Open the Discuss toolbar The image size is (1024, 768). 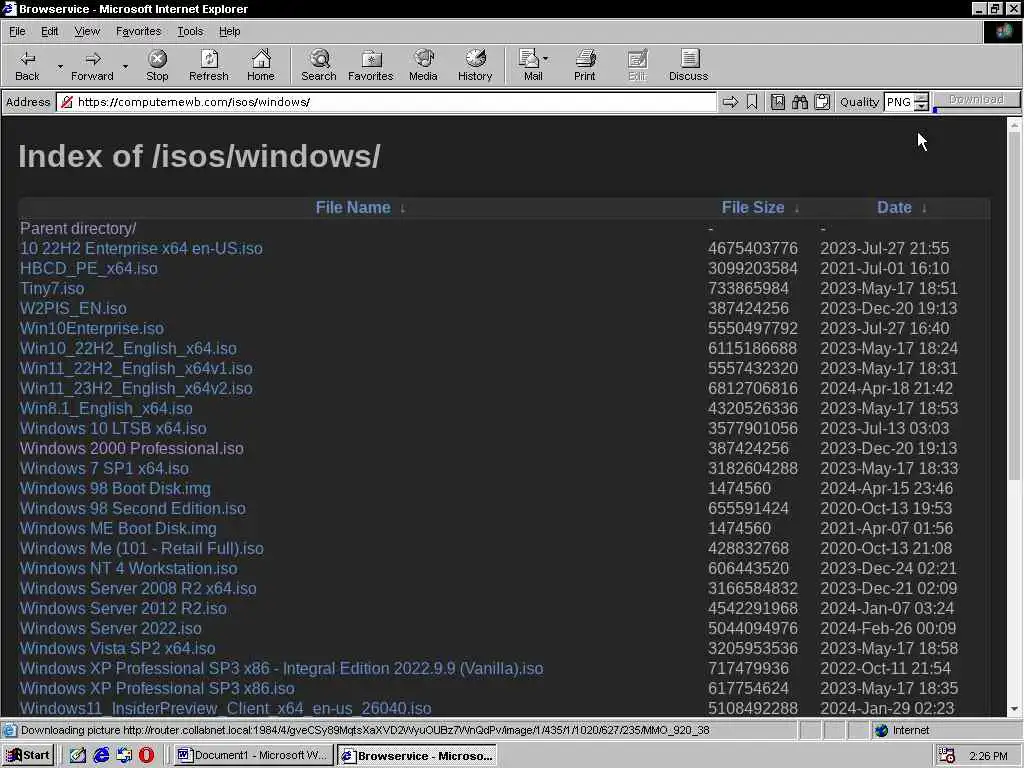coord(688,65)
